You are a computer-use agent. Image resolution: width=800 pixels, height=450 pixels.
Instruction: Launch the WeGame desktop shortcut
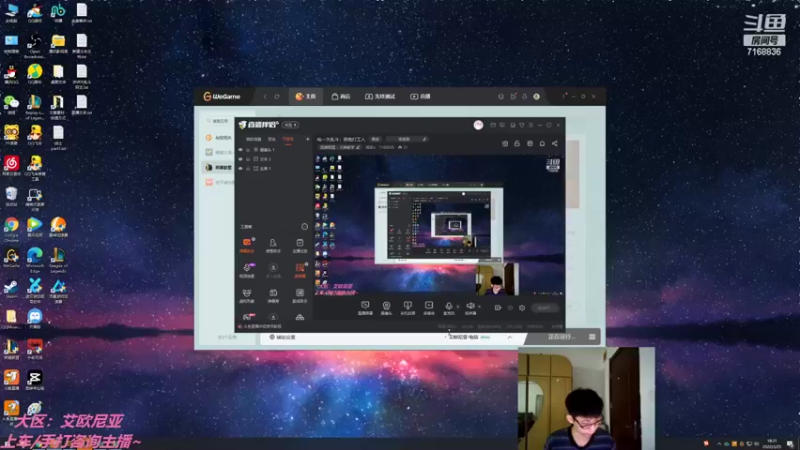coord(11,258)
